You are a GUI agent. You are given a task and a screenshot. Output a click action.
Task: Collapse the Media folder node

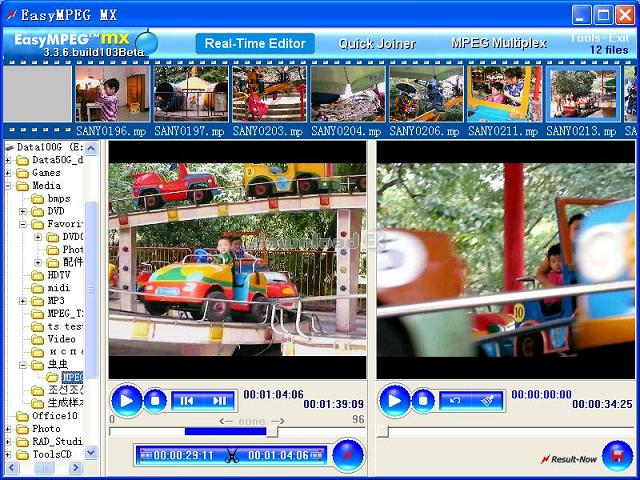click(8, 186)
